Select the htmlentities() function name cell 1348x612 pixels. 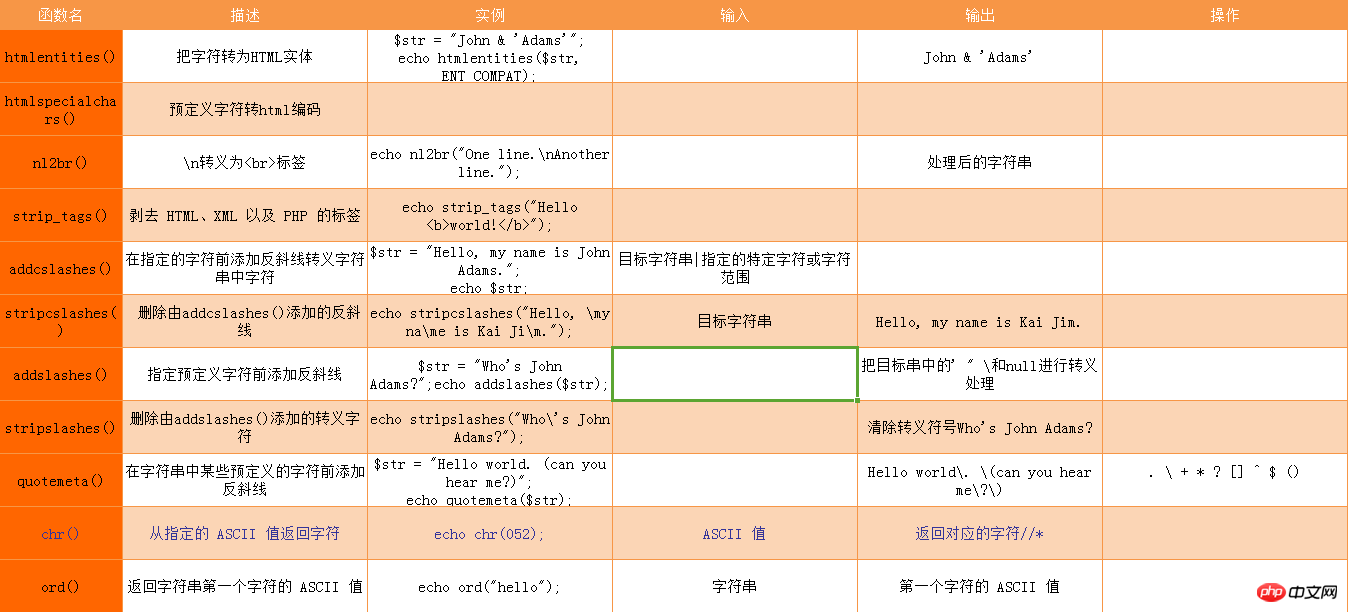click(61, 57)
